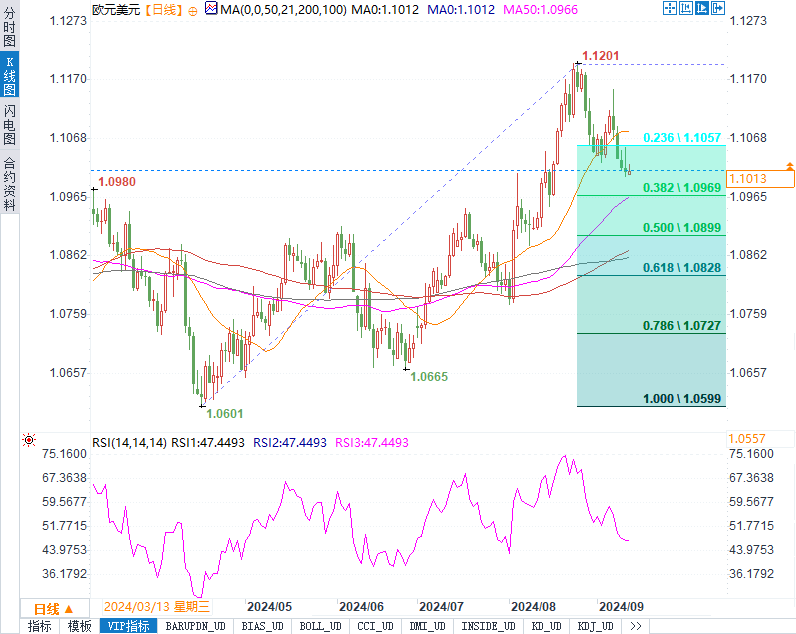The image size is (796, 634).
Task: Click the MA(0,0,50,21,200,100) parameters label
Action: (x=283, y=10)
